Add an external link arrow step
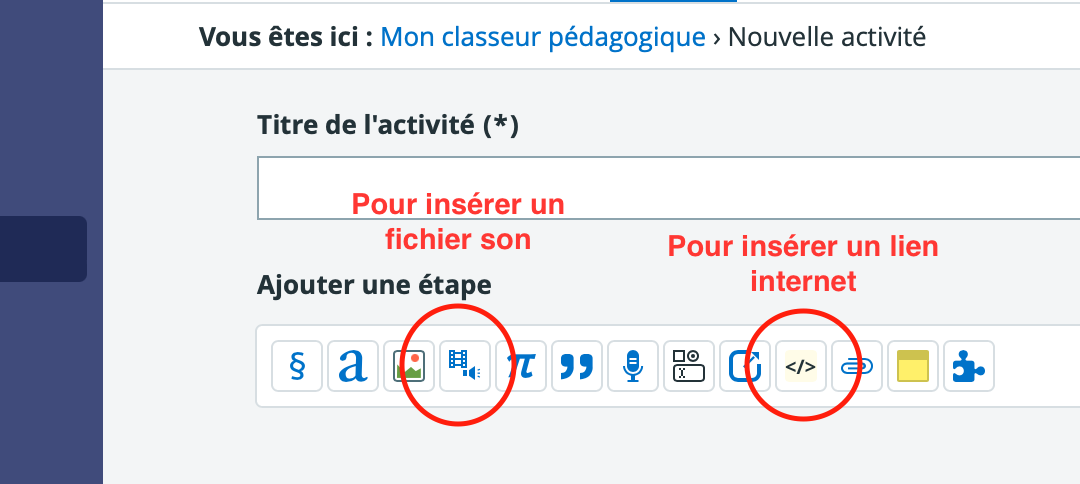This screenshot has width=1080, height=484. click(x=745, y=366)
